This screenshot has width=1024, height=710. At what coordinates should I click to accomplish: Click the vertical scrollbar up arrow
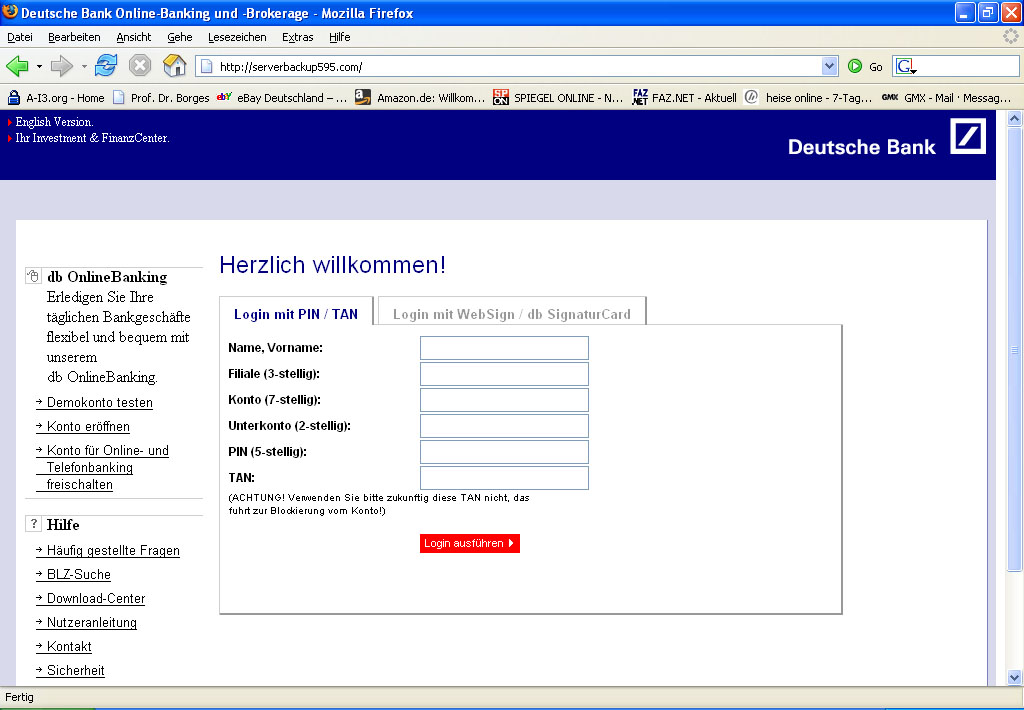click(x=1014, y=118)
